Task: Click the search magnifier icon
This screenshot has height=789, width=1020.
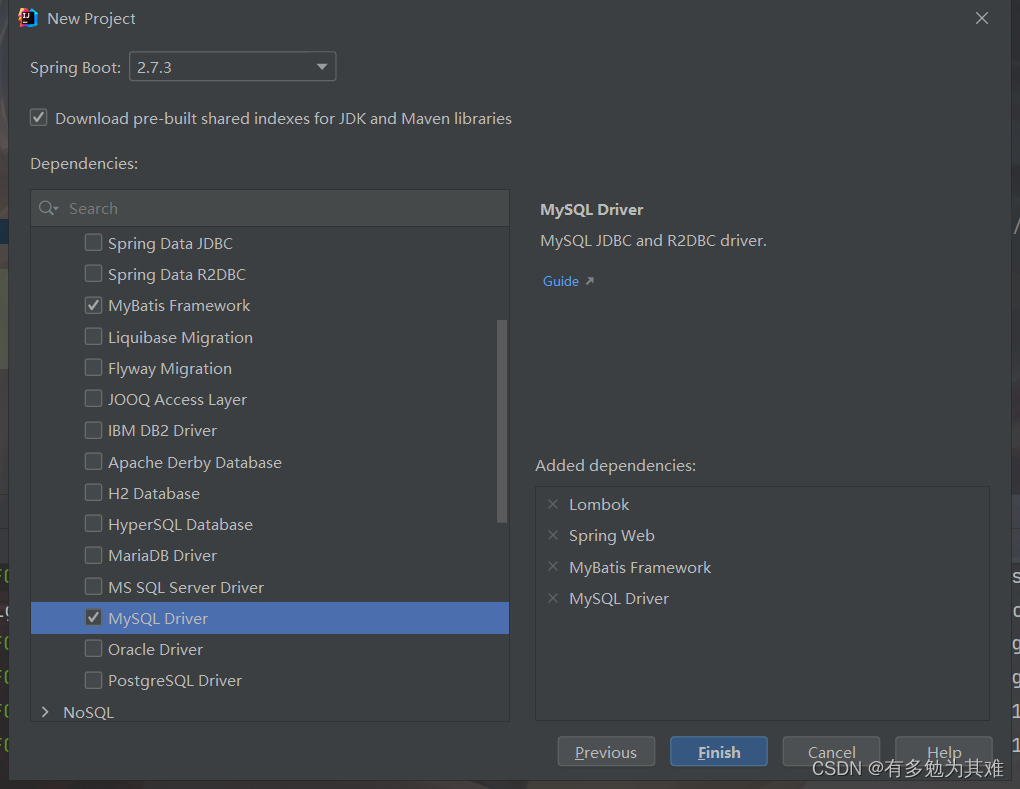Action: pos(47,208)
